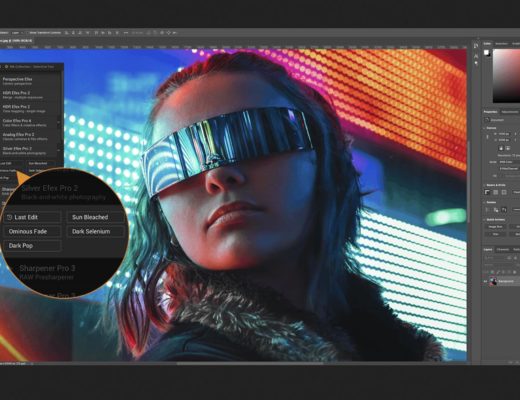The width and height of the screenshot is (520, 400).
Task: Click Align left edges icon in options bar
Action: pos(66,33)
